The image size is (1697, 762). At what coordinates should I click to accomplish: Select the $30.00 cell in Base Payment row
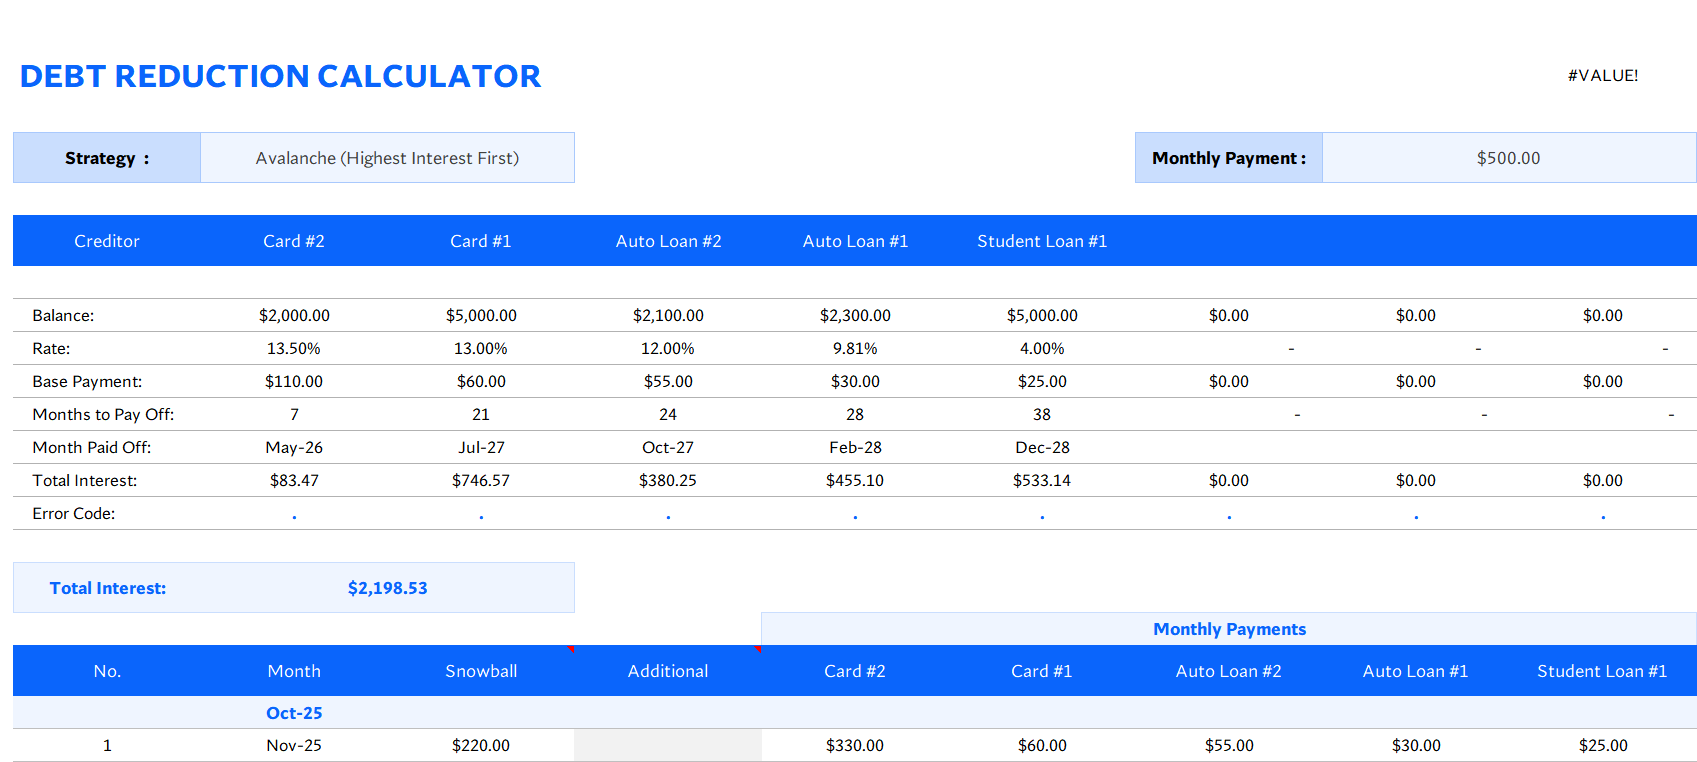pos(855,381)
